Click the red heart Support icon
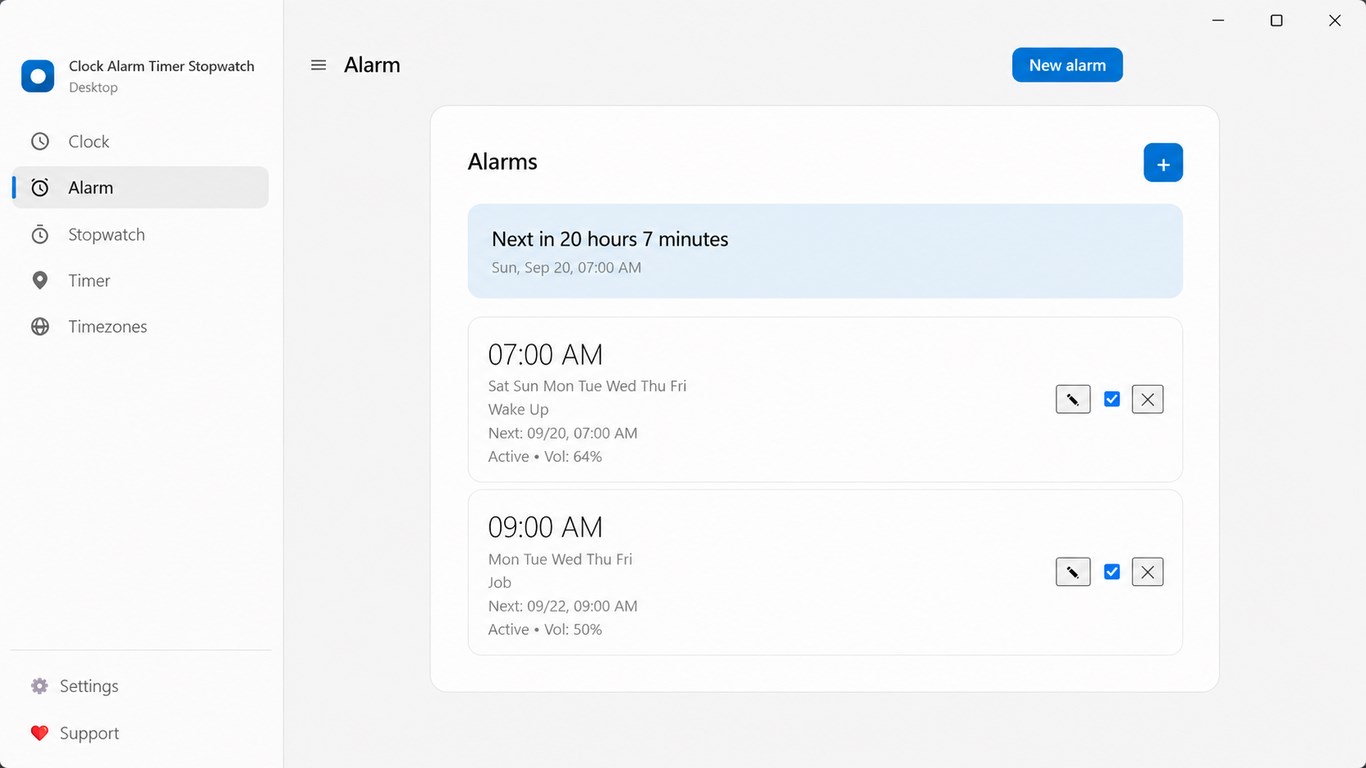 [x=40, y=733]
